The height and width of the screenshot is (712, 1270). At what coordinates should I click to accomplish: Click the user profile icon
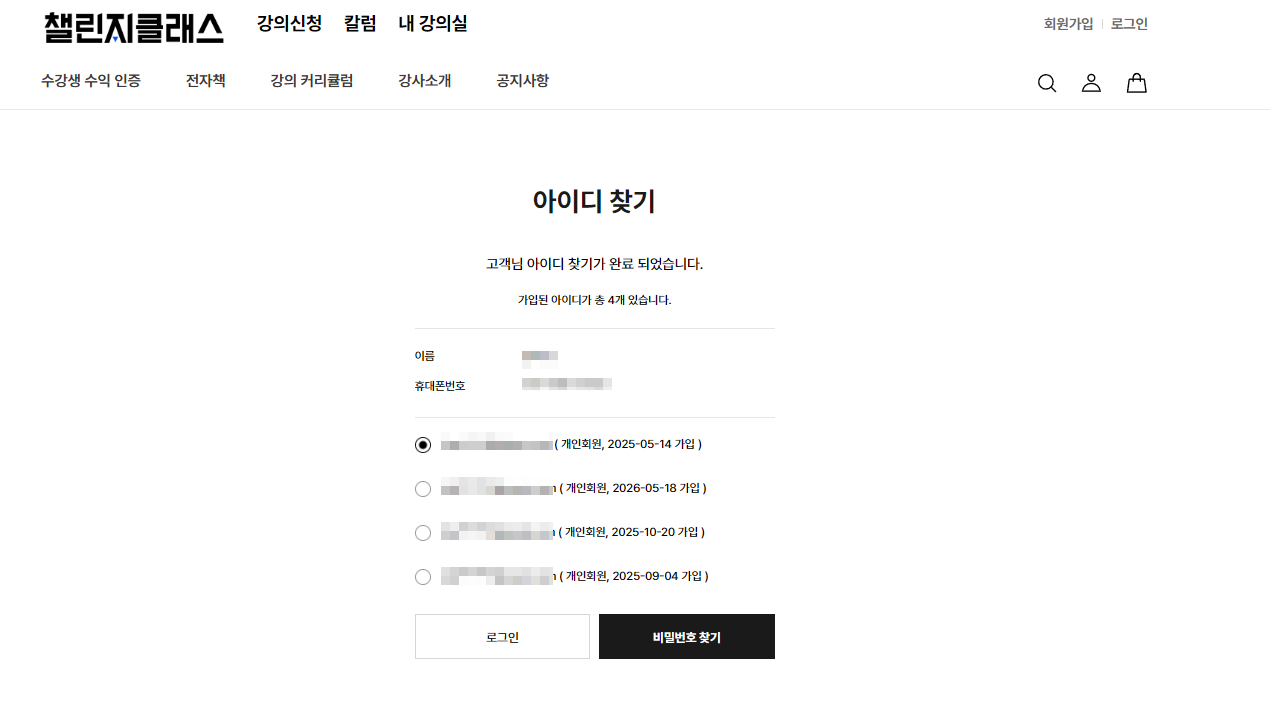click(1091, 83)
